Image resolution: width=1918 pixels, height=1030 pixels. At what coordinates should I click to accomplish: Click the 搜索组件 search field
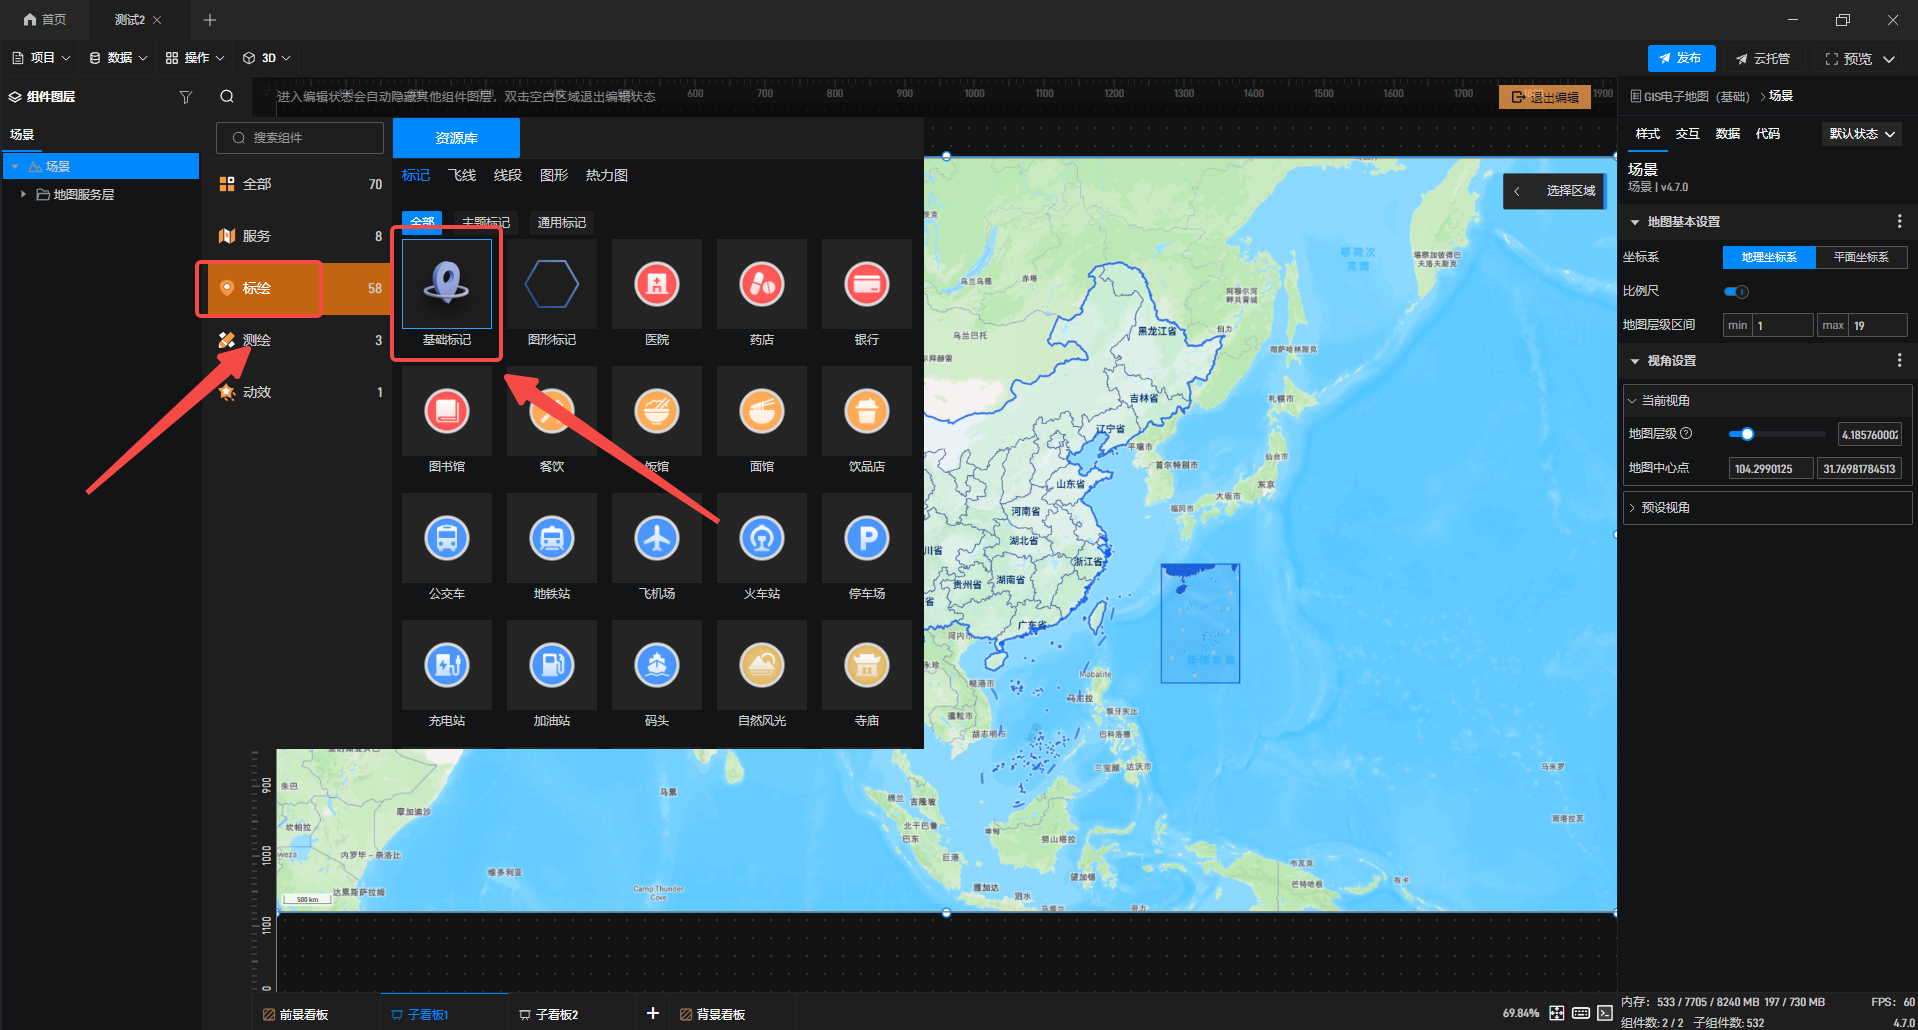pyautogui.click(x=300, y=138)
